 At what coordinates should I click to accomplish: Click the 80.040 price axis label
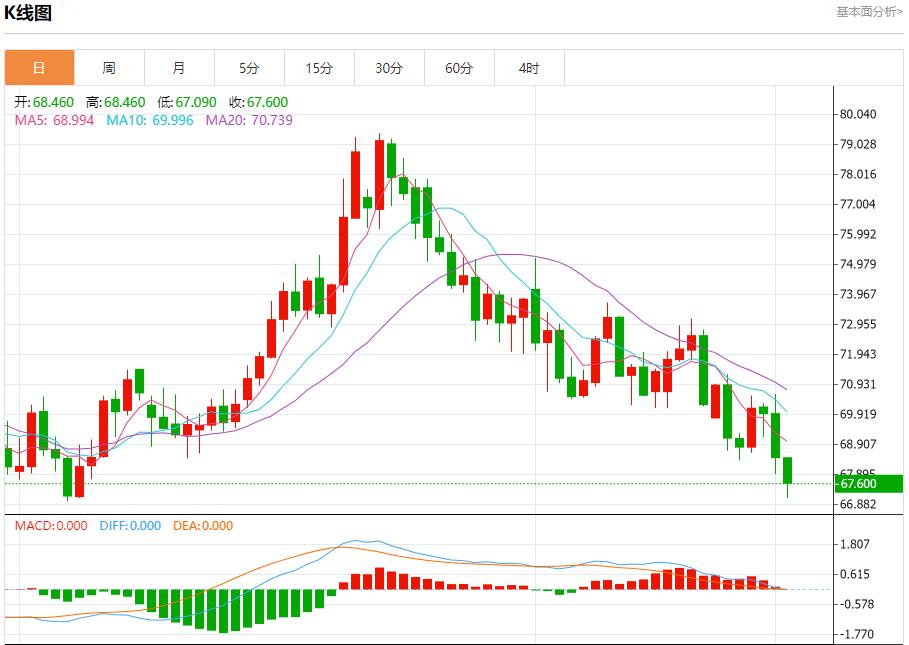tap(858, 114)
